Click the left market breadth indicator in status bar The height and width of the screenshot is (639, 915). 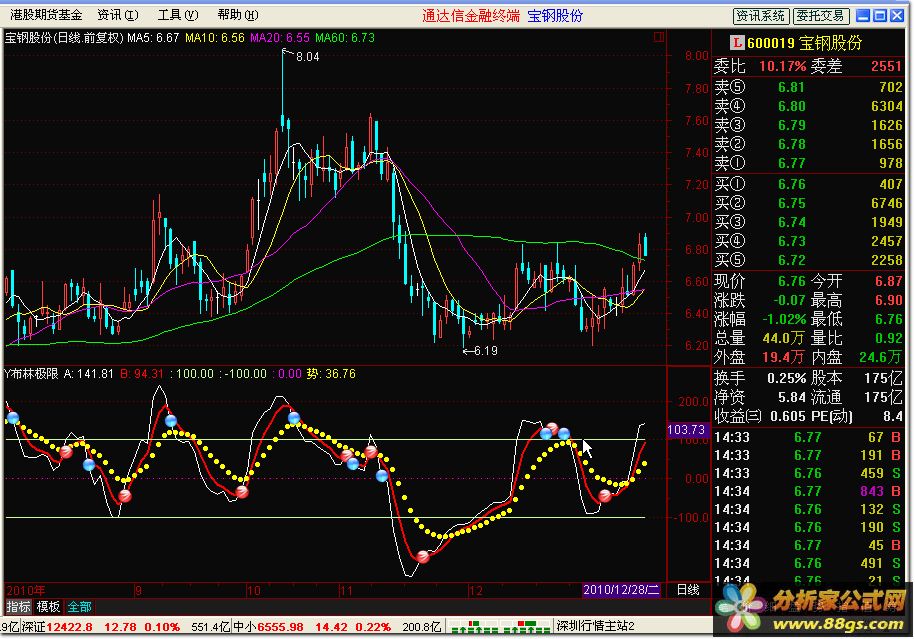pyautogui.click(x=474, y=628)
